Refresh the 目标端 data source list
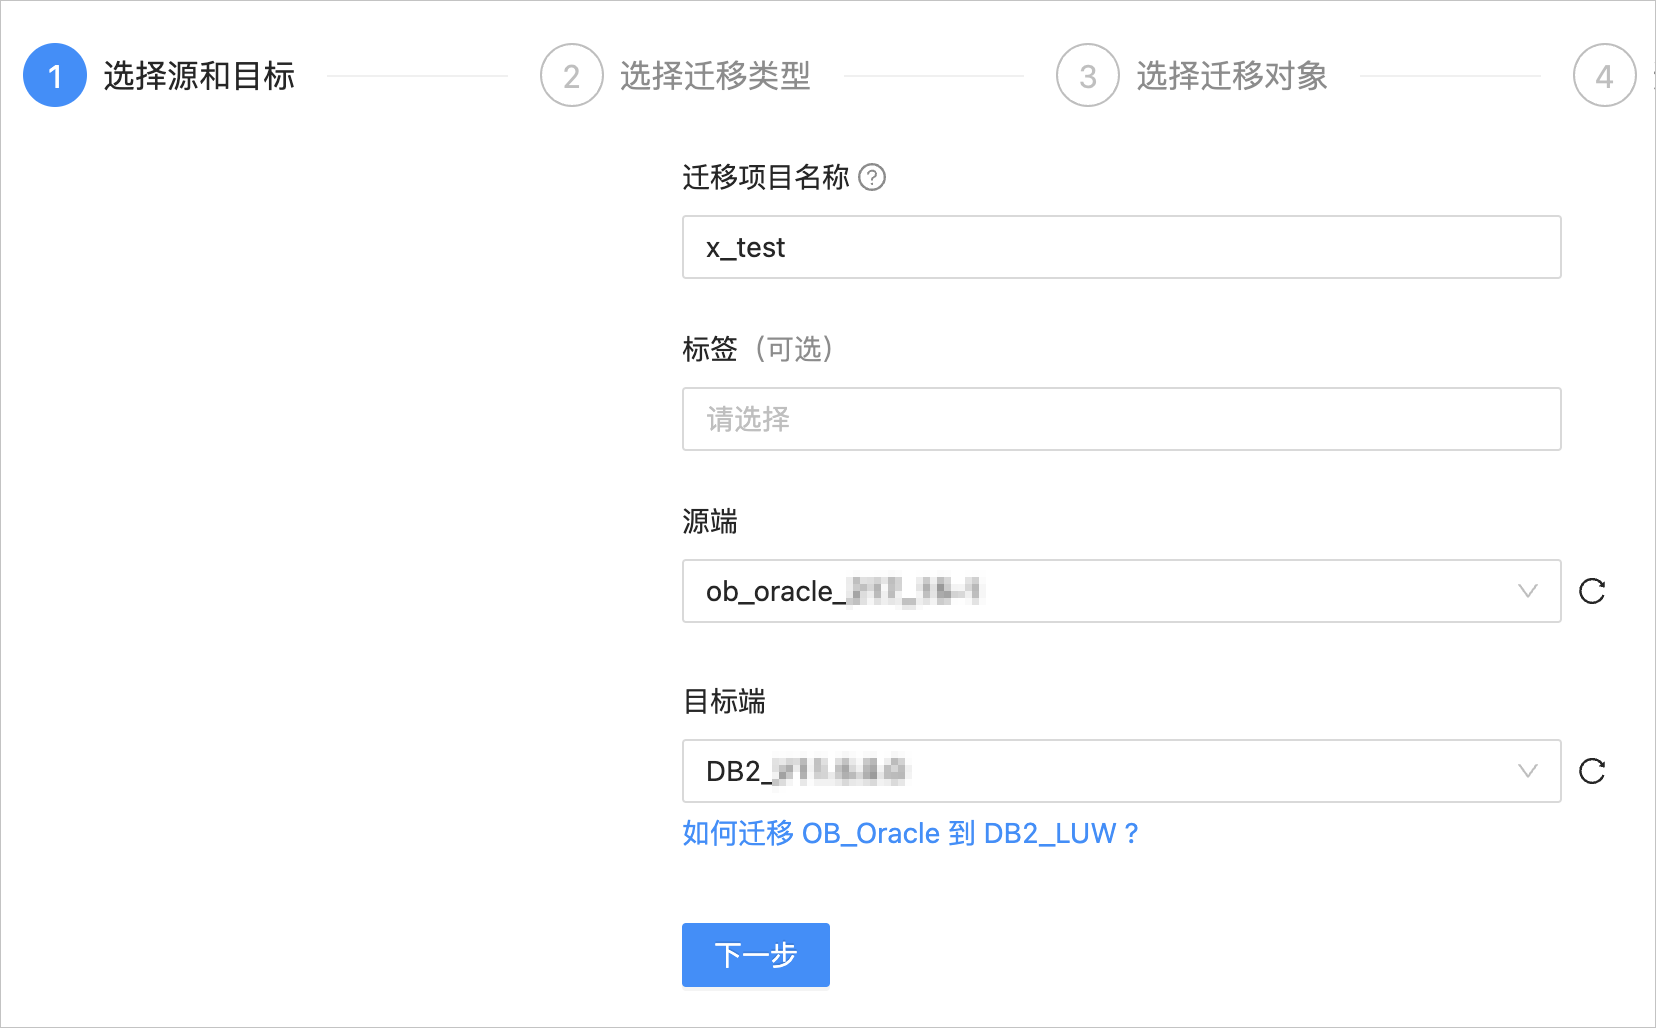The height and width of the screenshot is (1028, 1656). click(1592, 771)
